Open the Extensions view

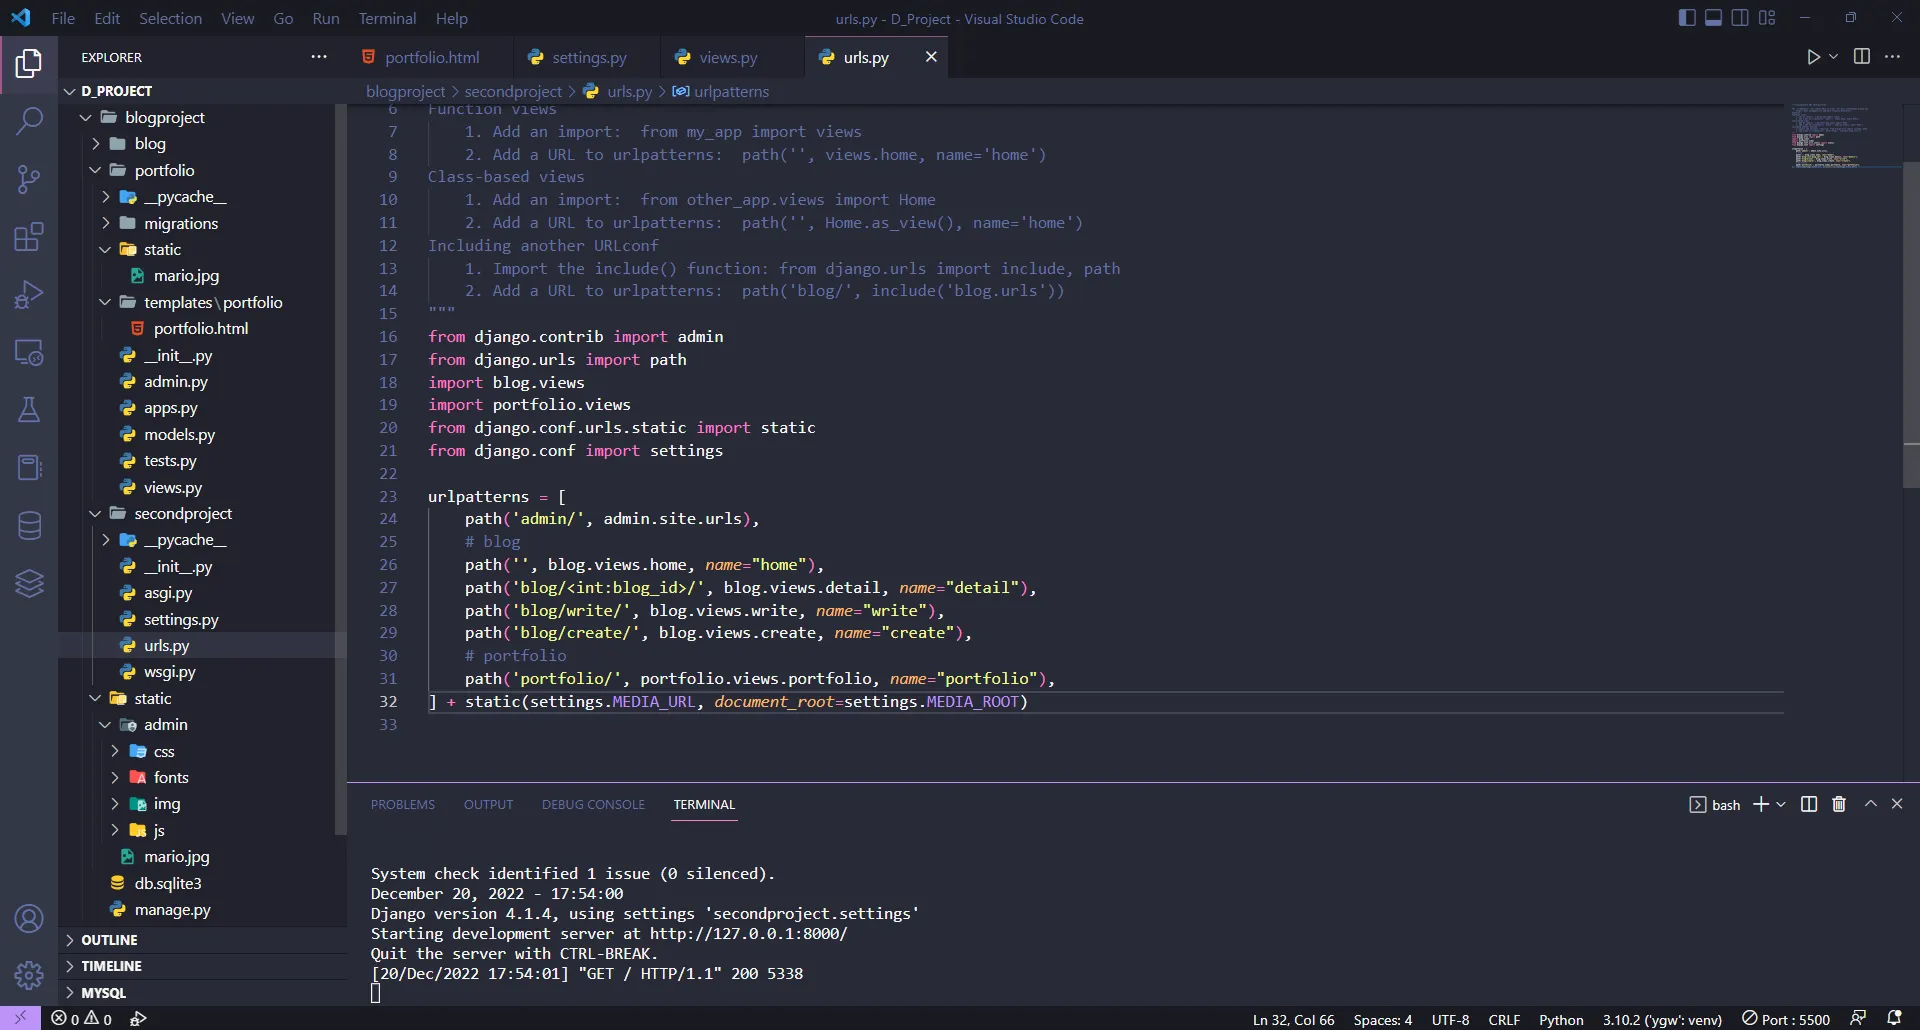tap(29, 237)
